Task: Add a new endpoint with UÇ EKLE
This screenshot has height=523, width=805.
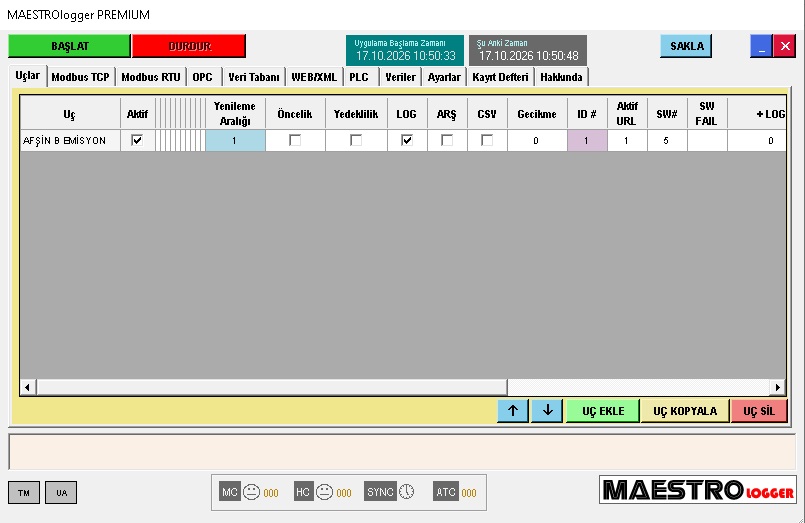Action: click(603, 411)
